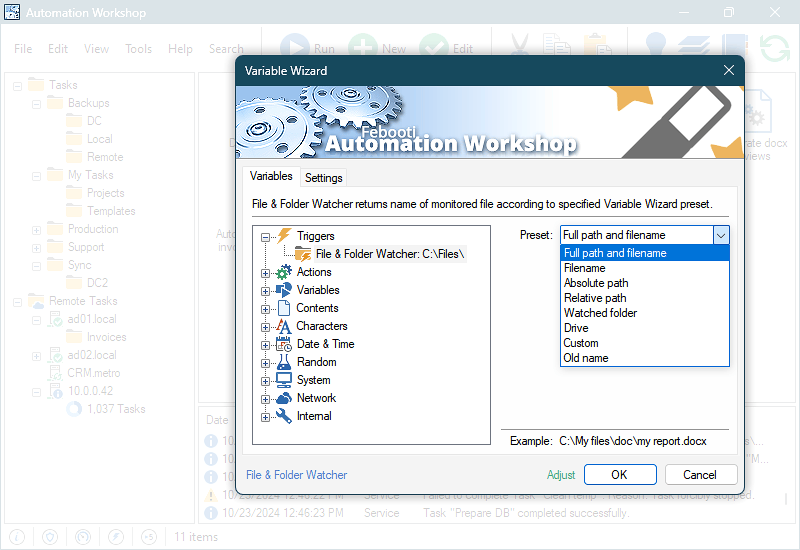
Task: Click the gauge icon in status bar
Action: tap(83, 537)
